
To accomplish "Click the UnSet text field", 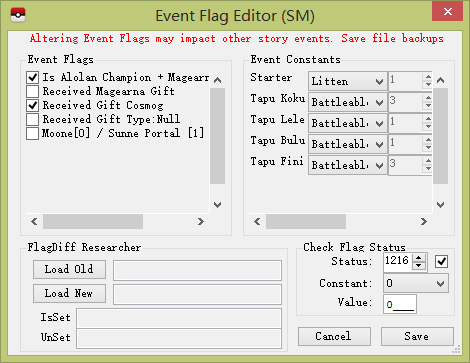I will coord(179,338).
